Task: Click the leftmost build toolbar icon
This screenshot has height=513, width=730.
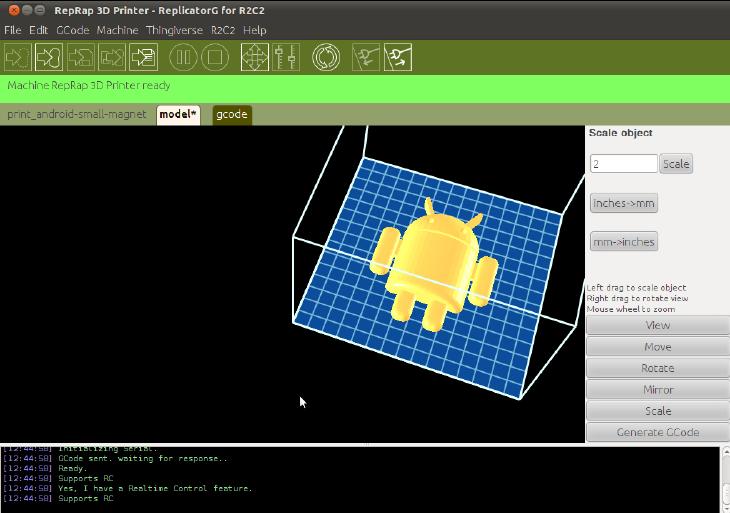Action: [x=17, y=57]
